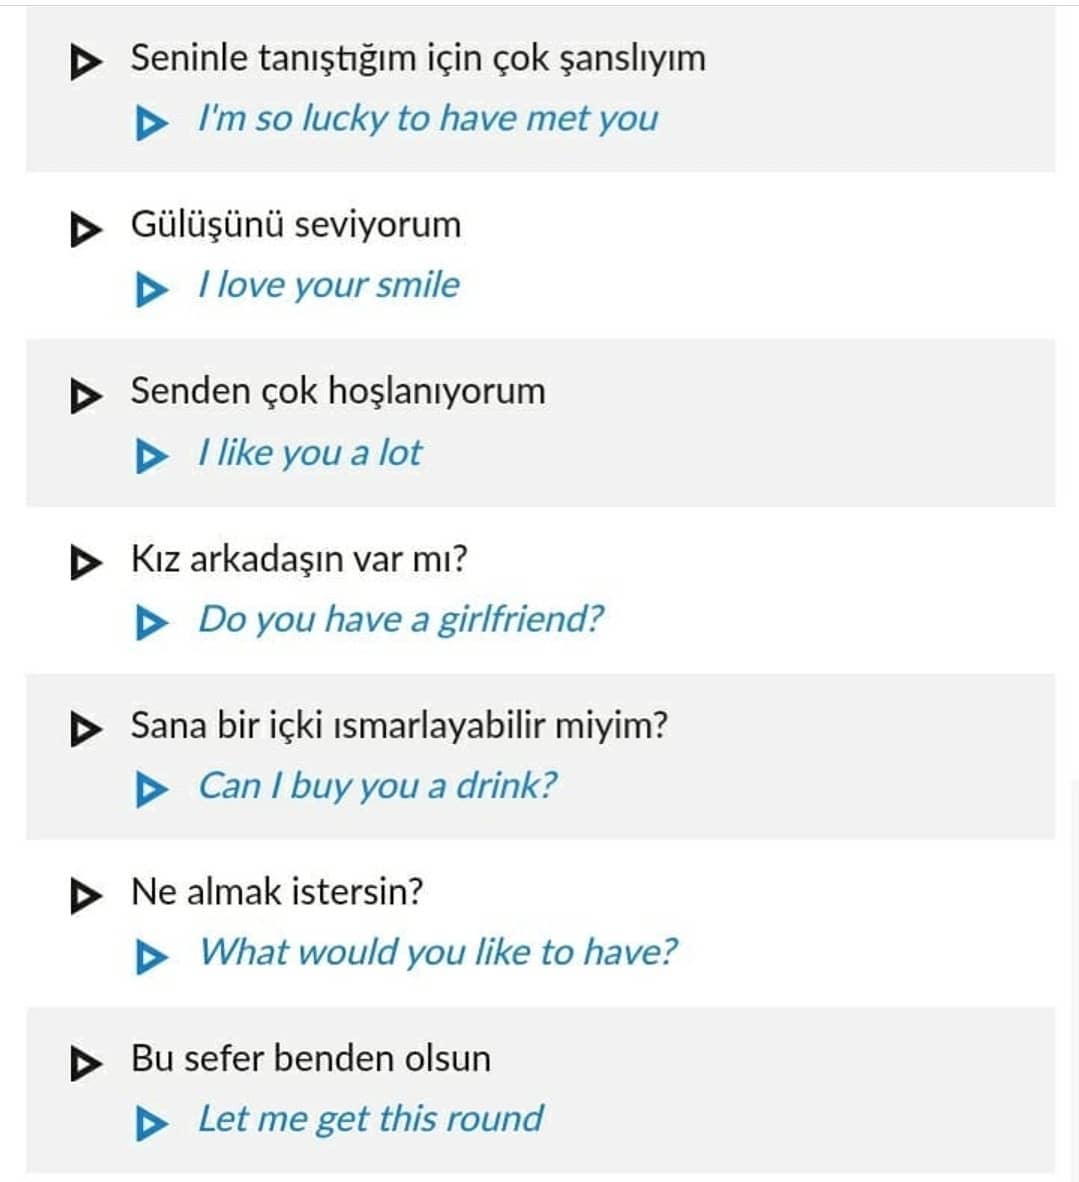1079x1182 pixels.
Task: Play Turkish audio for 'Senden çok hoşlanıyorum'
Action: [86, 396]
